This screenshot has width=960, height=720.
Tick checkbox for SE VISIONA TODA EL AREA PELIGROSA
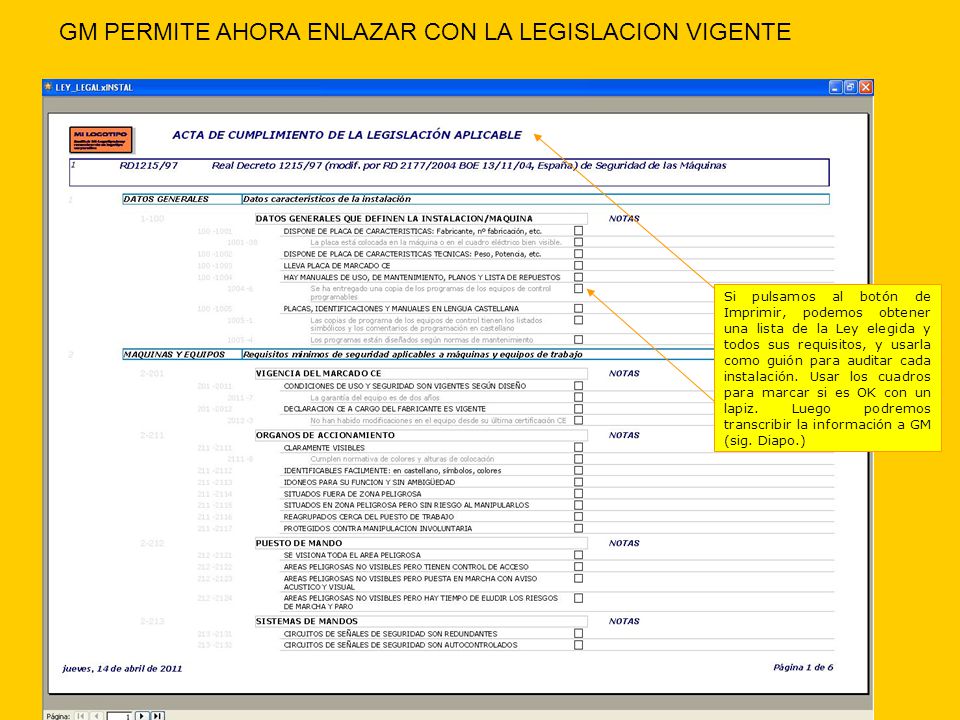pos(579,555)
